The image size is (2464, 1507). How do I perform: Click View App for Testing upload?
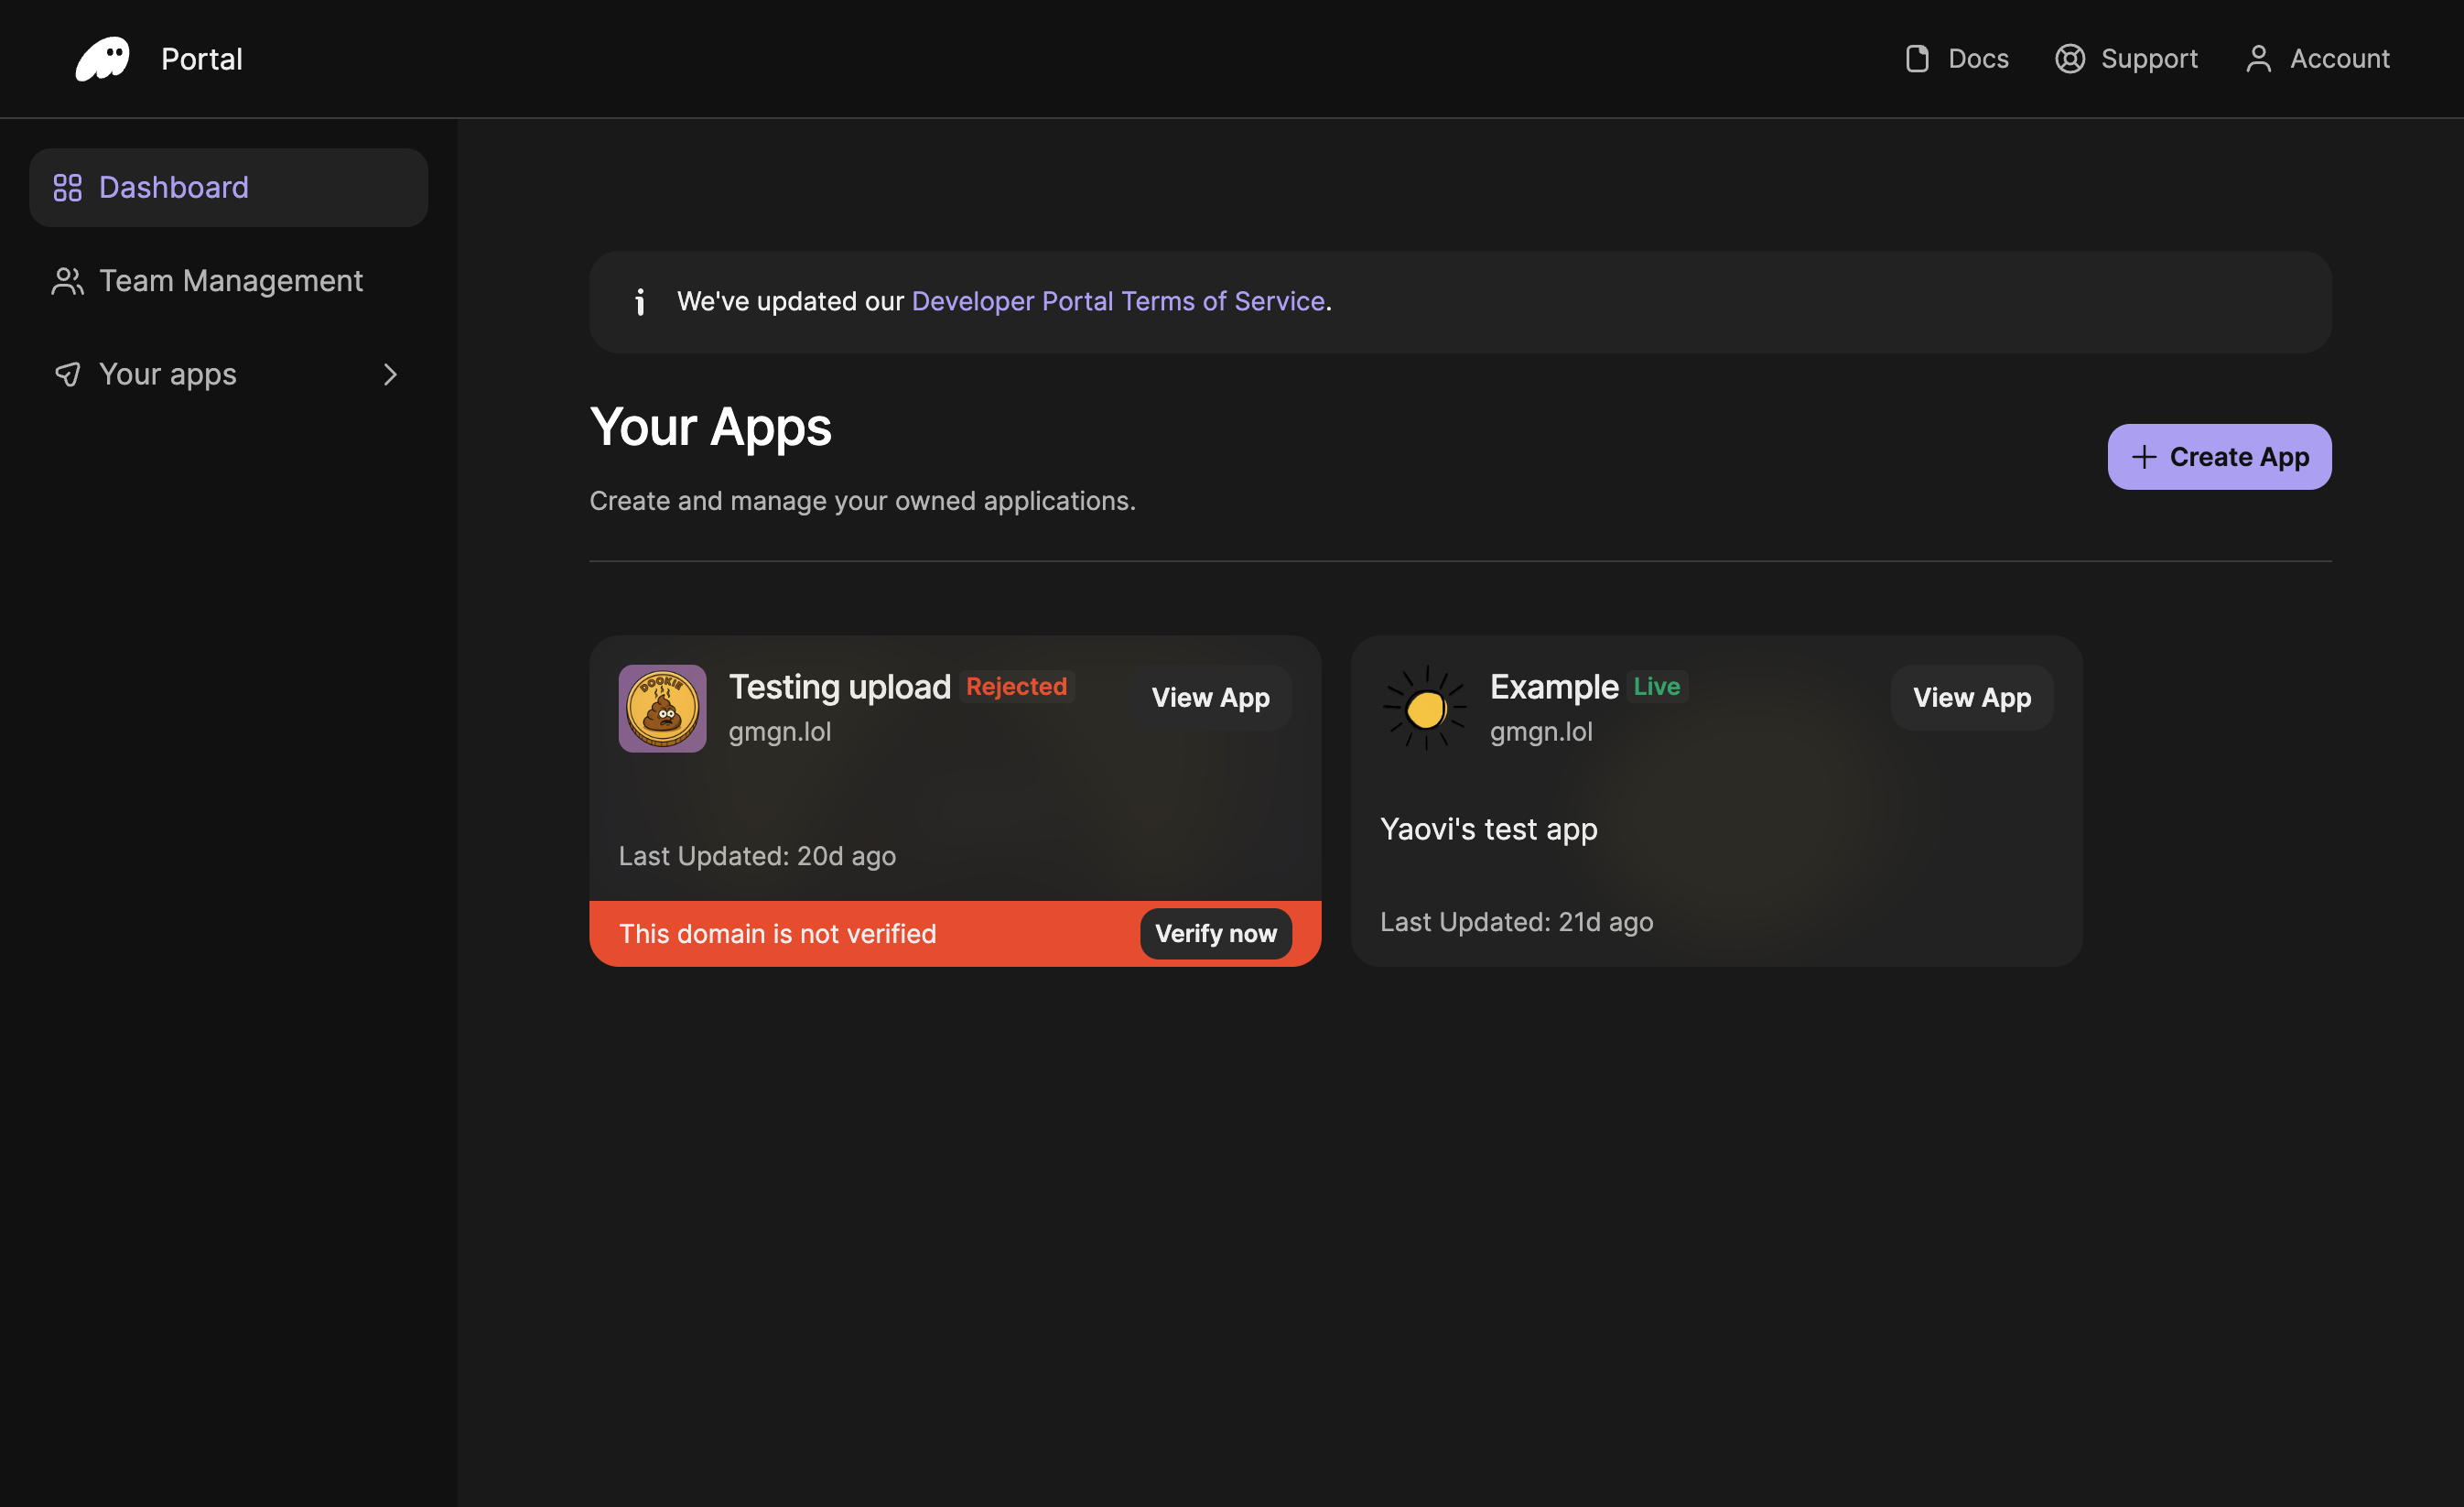(1210, 697)
